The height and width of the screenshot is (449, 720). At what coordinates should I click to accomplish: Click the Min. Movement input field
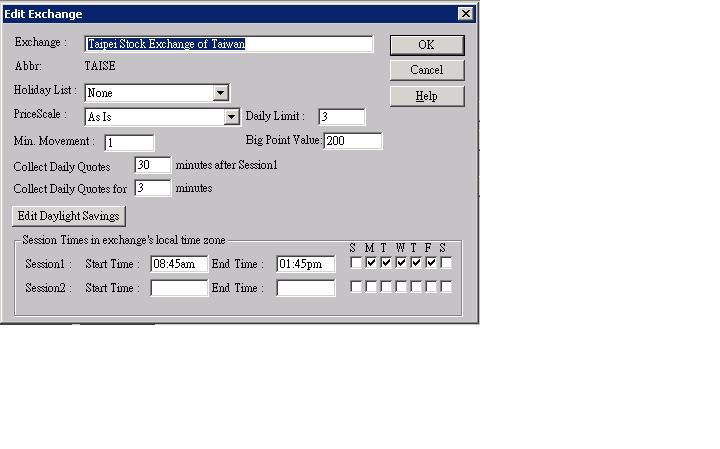click(x=129, y=143)
